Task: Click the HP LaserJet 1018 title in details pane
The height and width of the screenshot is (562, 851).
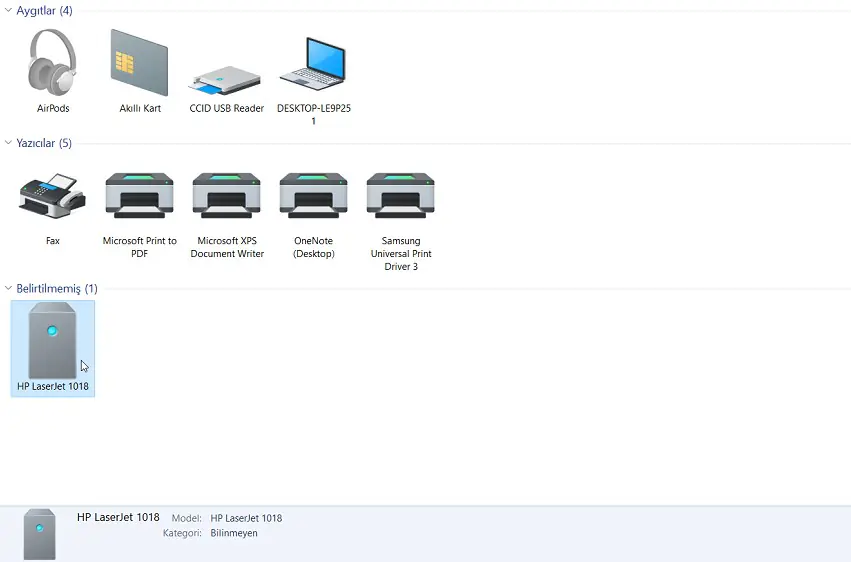Action: (118, 518)
